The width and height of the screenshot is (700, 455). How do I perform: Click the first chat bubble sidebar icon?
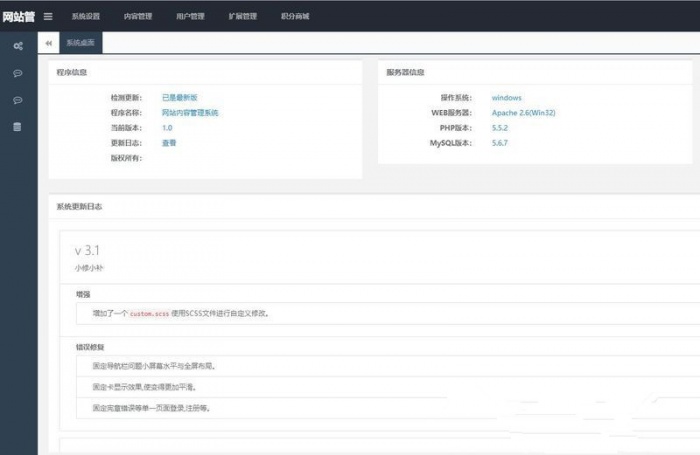coord(18,74)
